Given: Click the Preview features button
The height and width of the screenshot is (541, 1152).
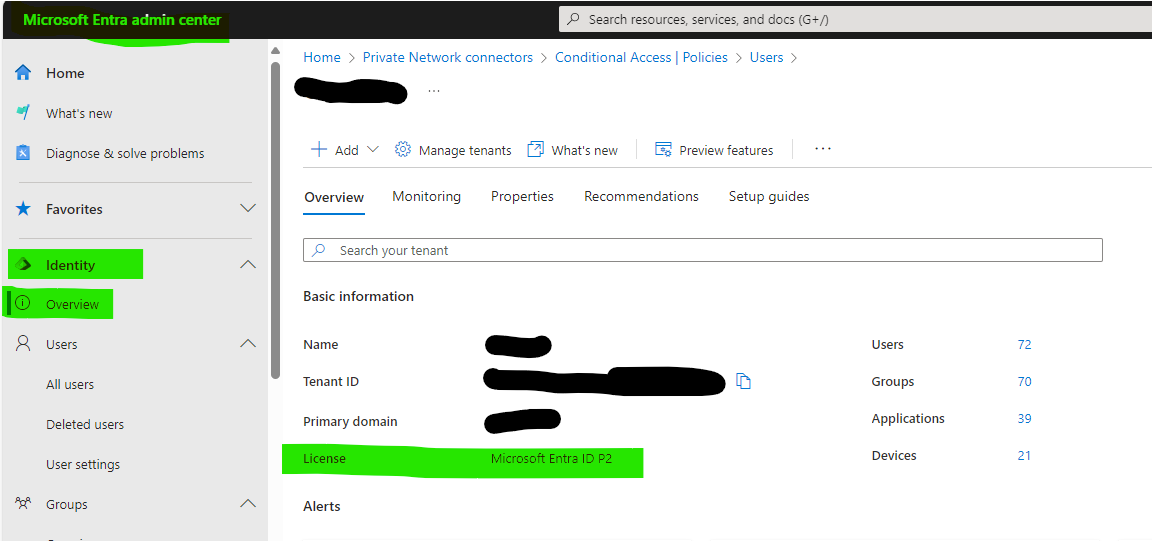Looking at the screenshot, I should point(714,150).
